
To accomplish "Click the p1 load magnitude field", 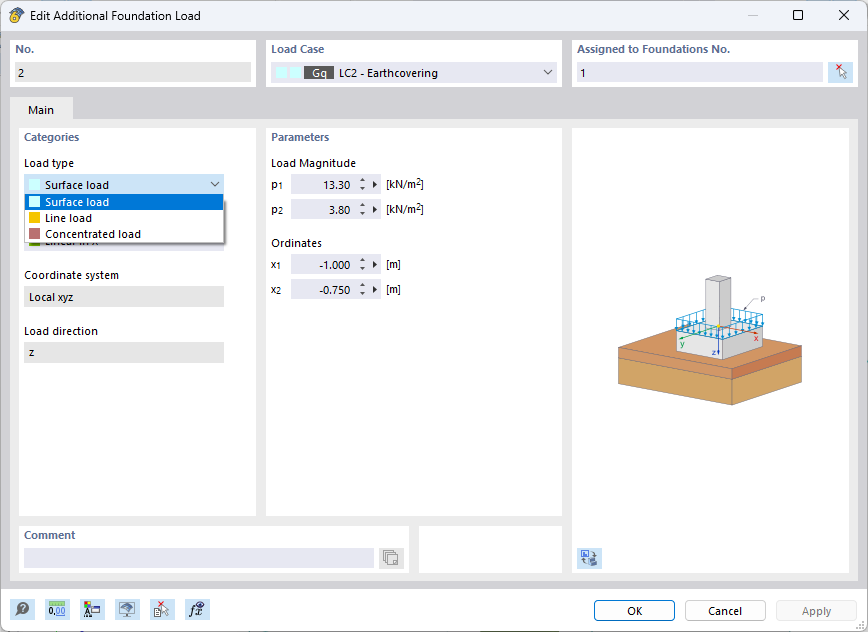I will [324, 185].
